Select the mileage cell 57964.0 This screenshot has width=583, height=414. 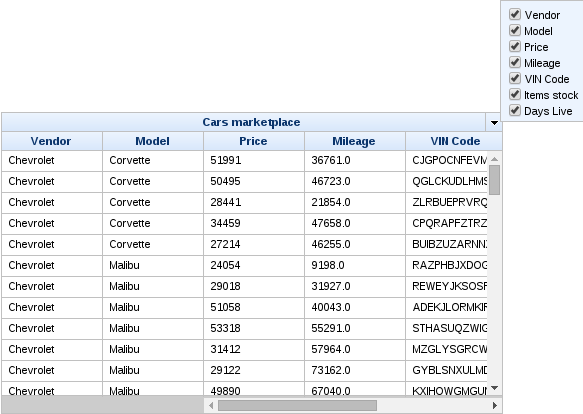[355, 350]
